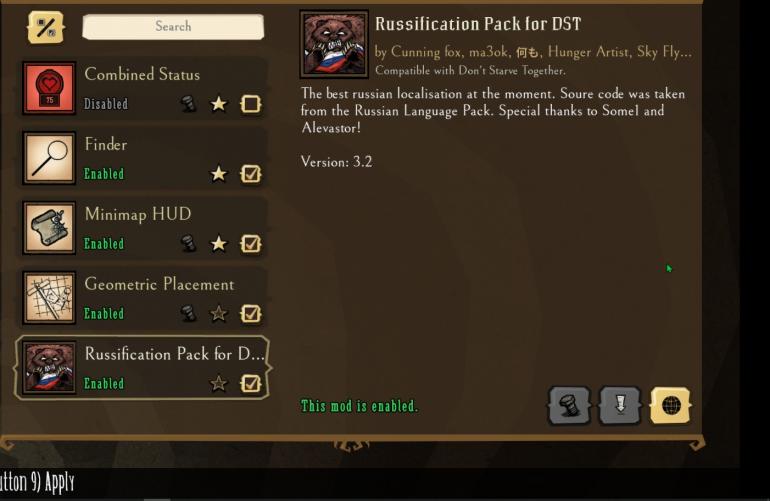Image resolution: width=770 pixels, height=501 pixels.
Task: Enable the Combined Status checkbox
Action: [250, 104]
